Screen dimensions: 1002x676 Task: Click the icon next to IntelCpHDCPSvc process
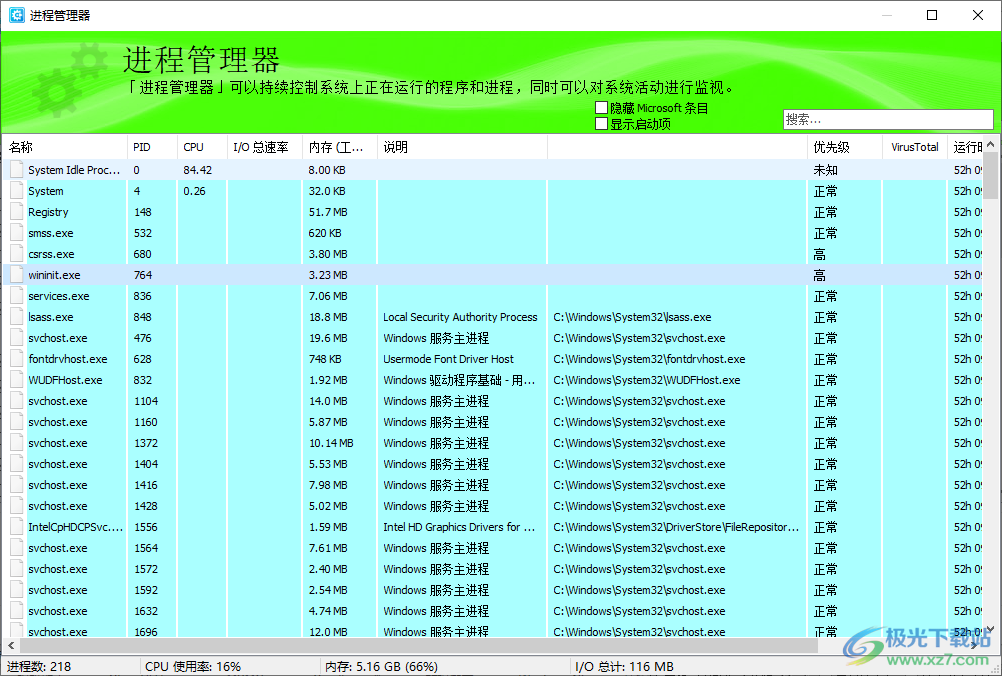(17, 527)
